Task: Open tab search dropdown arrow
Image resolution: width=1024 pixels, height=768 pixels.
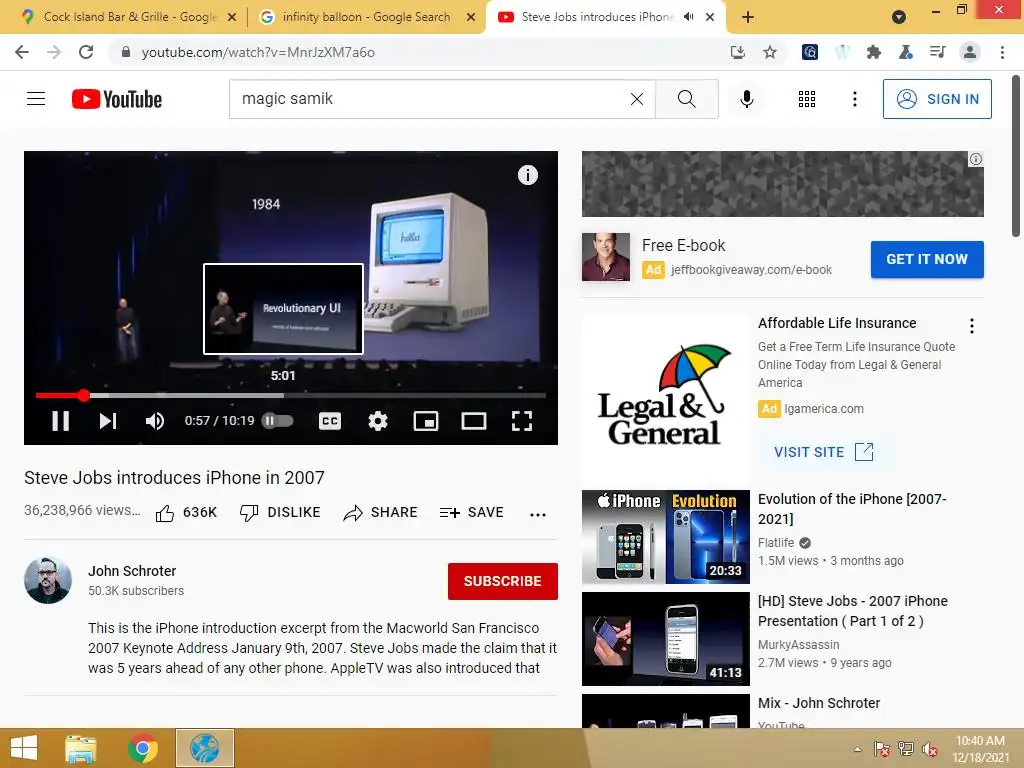Action: pyautogui.click(x=899, y=17)
